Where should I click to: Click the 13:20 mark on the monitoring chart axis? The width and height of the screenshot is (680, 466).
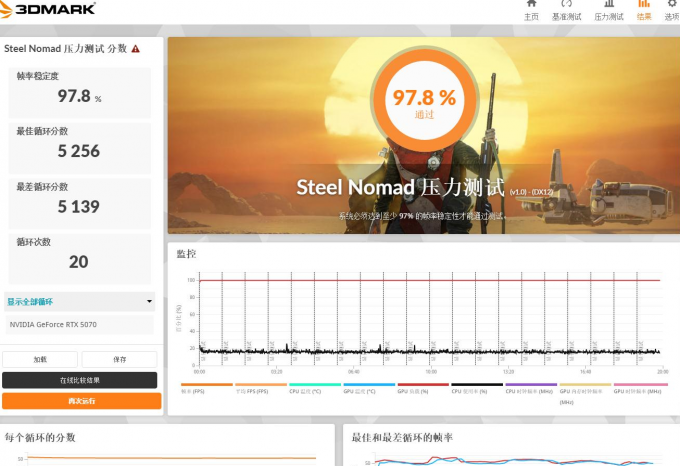click(508, 372)
